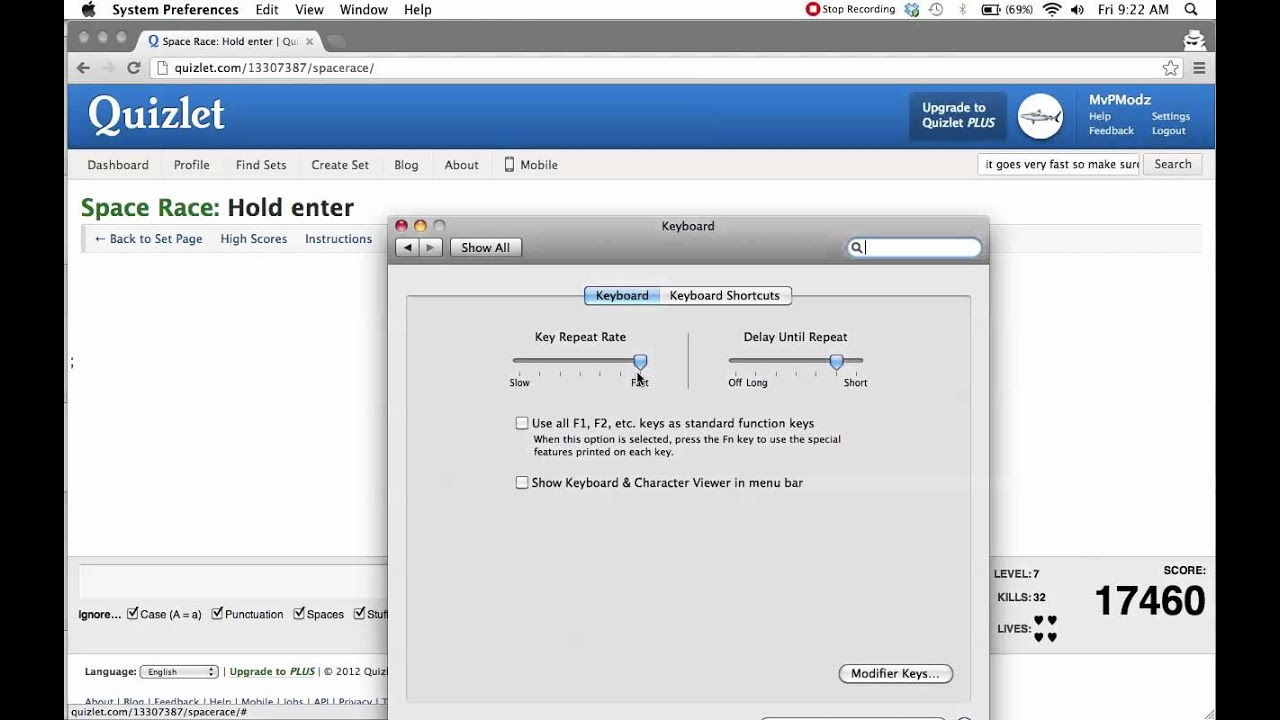Click the Quizlet logo

[x=156, y=115]
